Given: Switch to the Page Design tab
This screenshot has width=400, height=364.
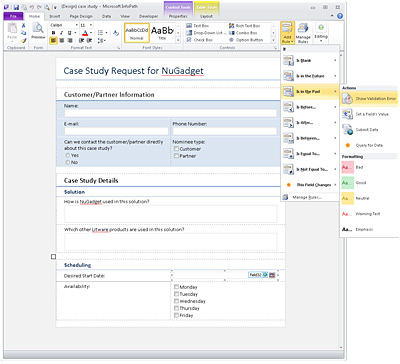Looking at the screenshot, I should (x=81, y=16).
